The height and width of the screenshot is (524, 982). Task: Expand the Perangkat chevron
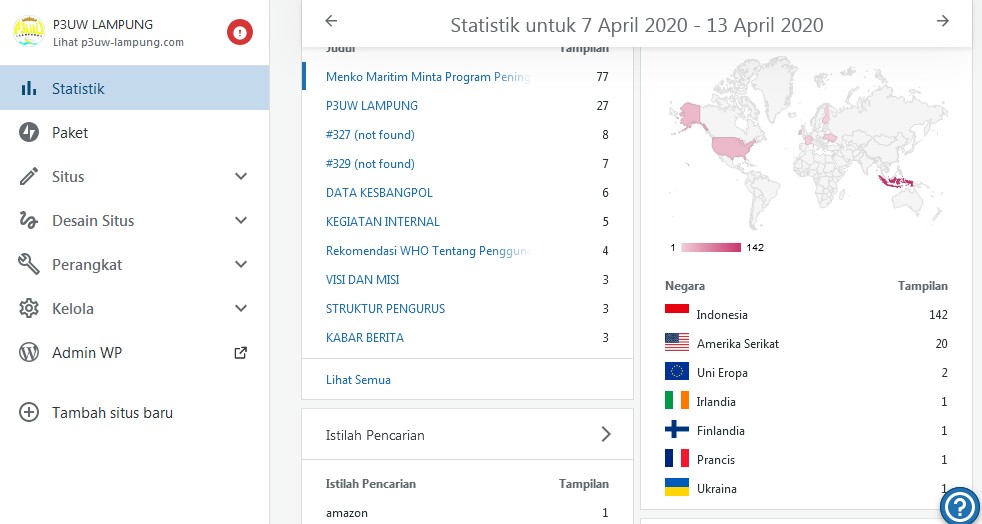[x=240, y=264]
